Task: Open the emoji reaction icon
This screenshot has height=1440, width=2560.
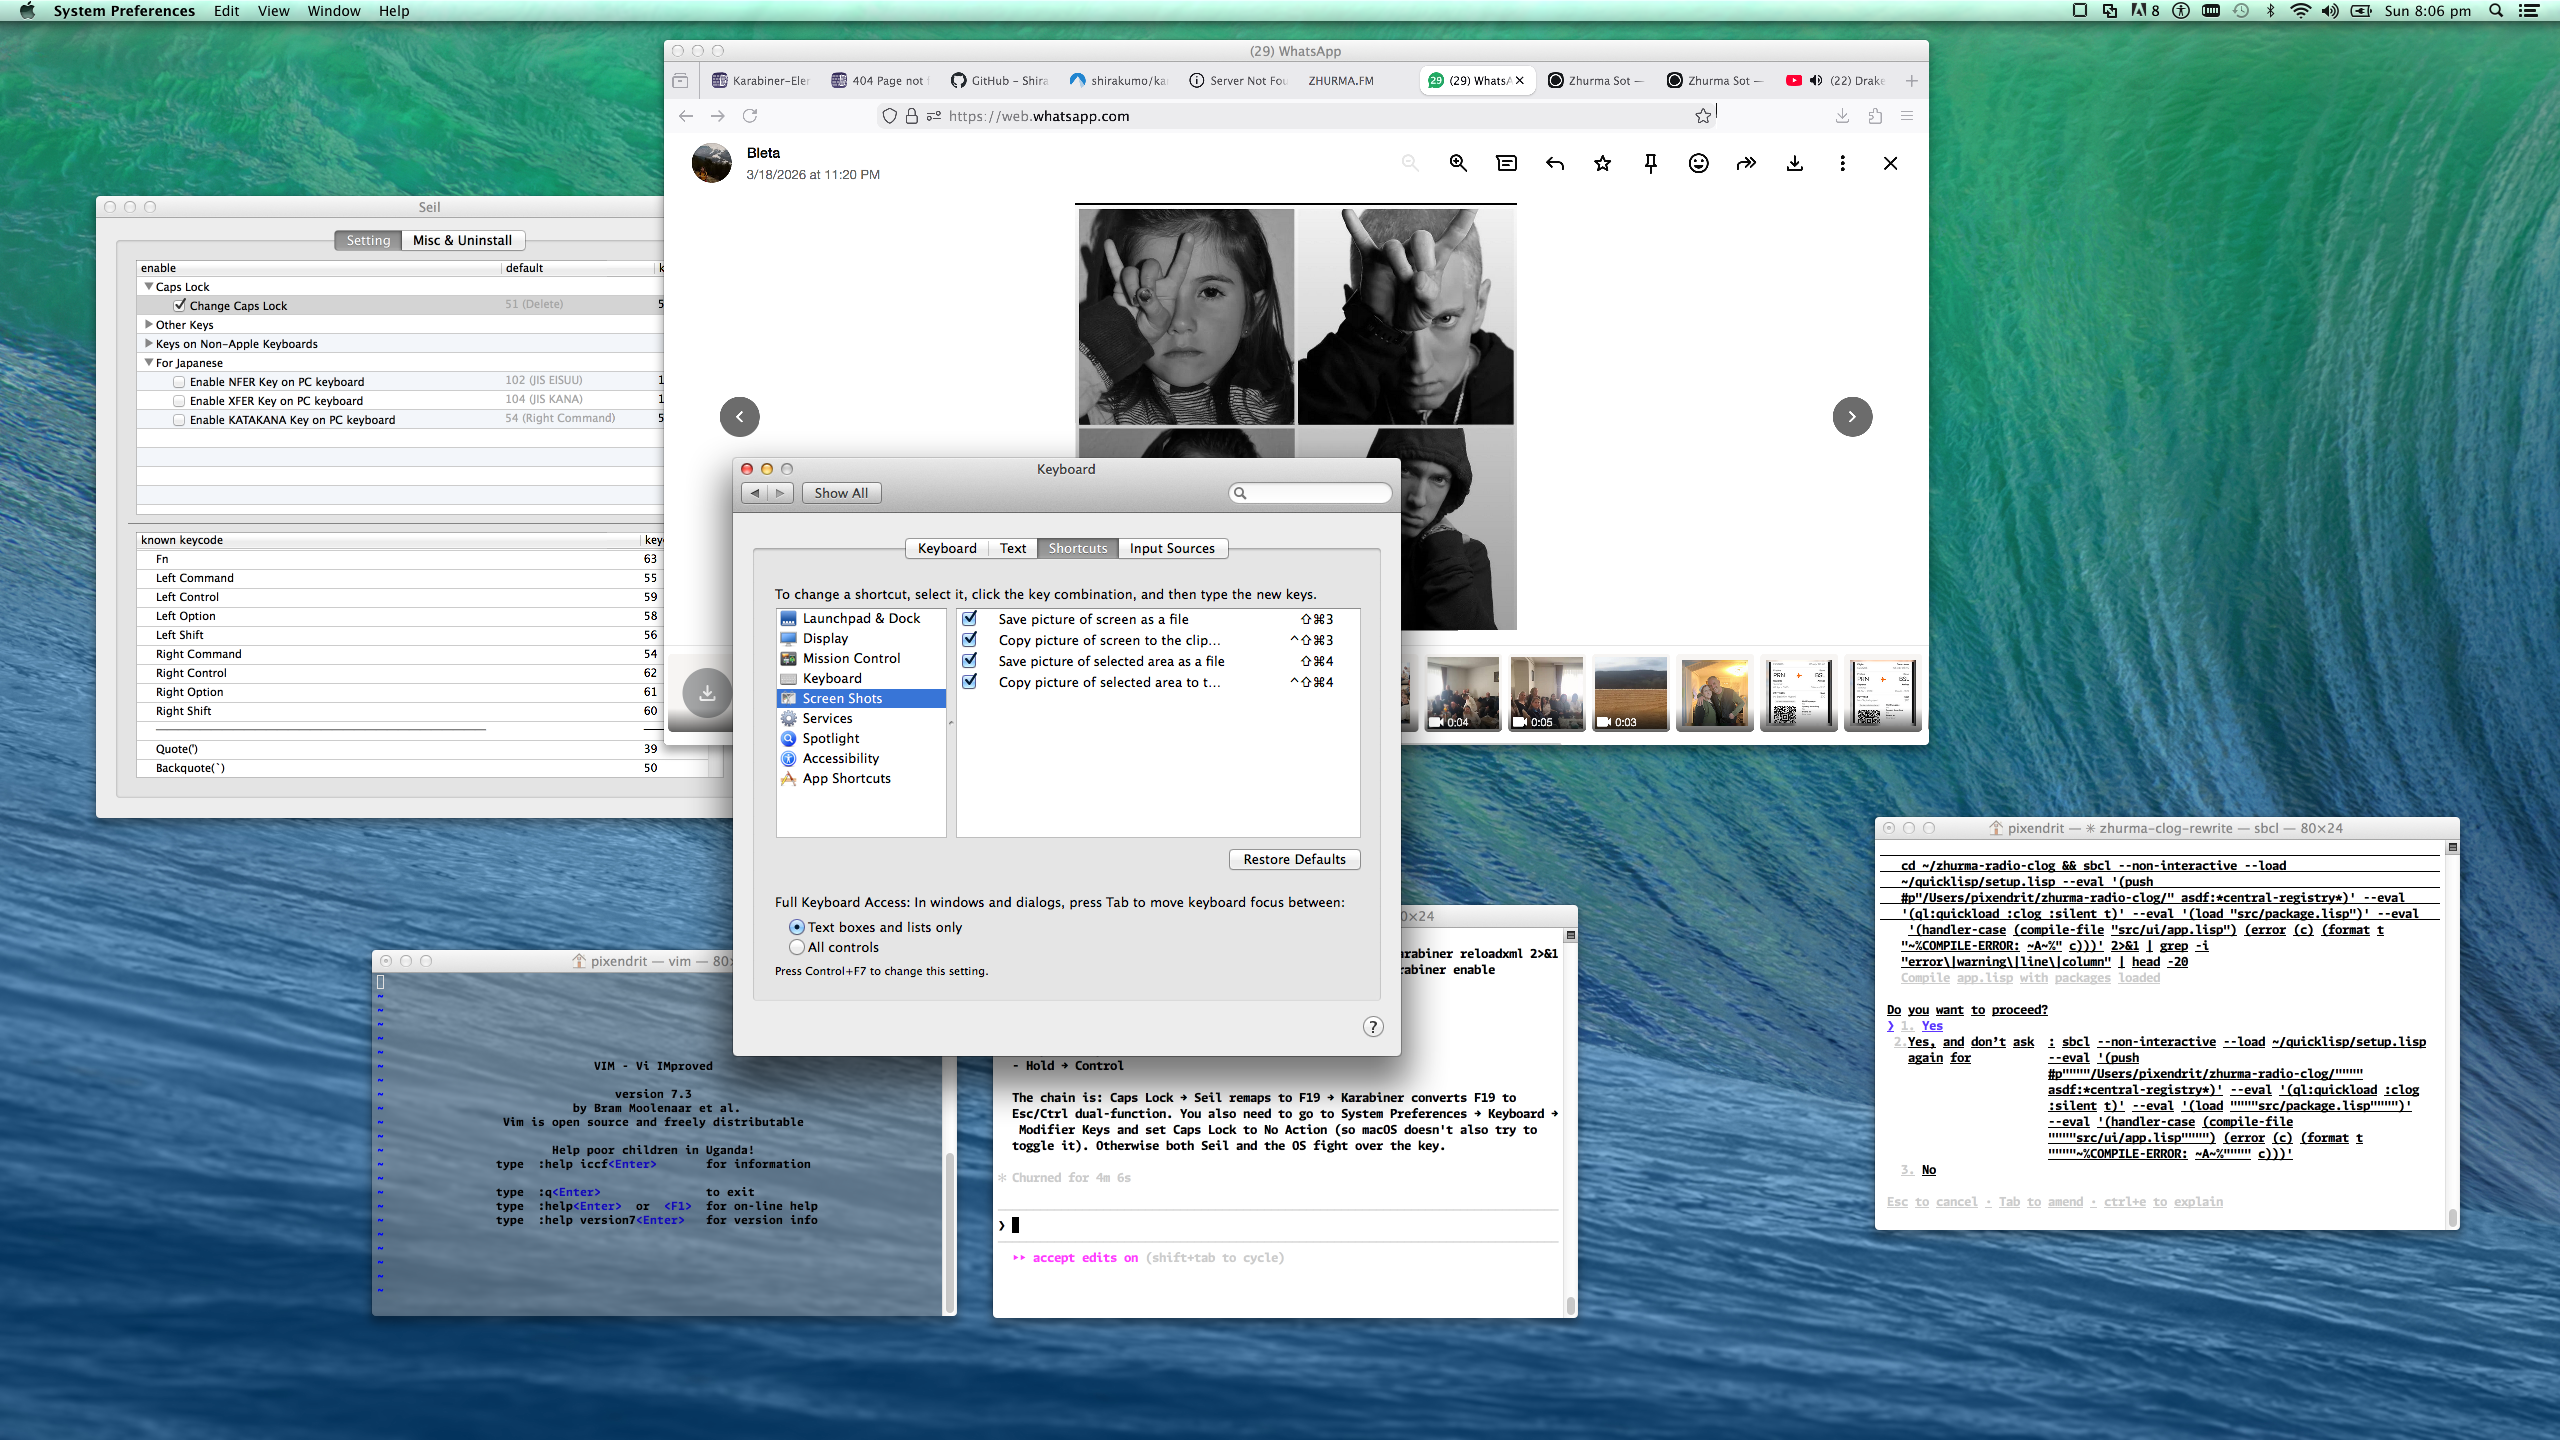Action: pyautogui.click(x=1698, y=163)
